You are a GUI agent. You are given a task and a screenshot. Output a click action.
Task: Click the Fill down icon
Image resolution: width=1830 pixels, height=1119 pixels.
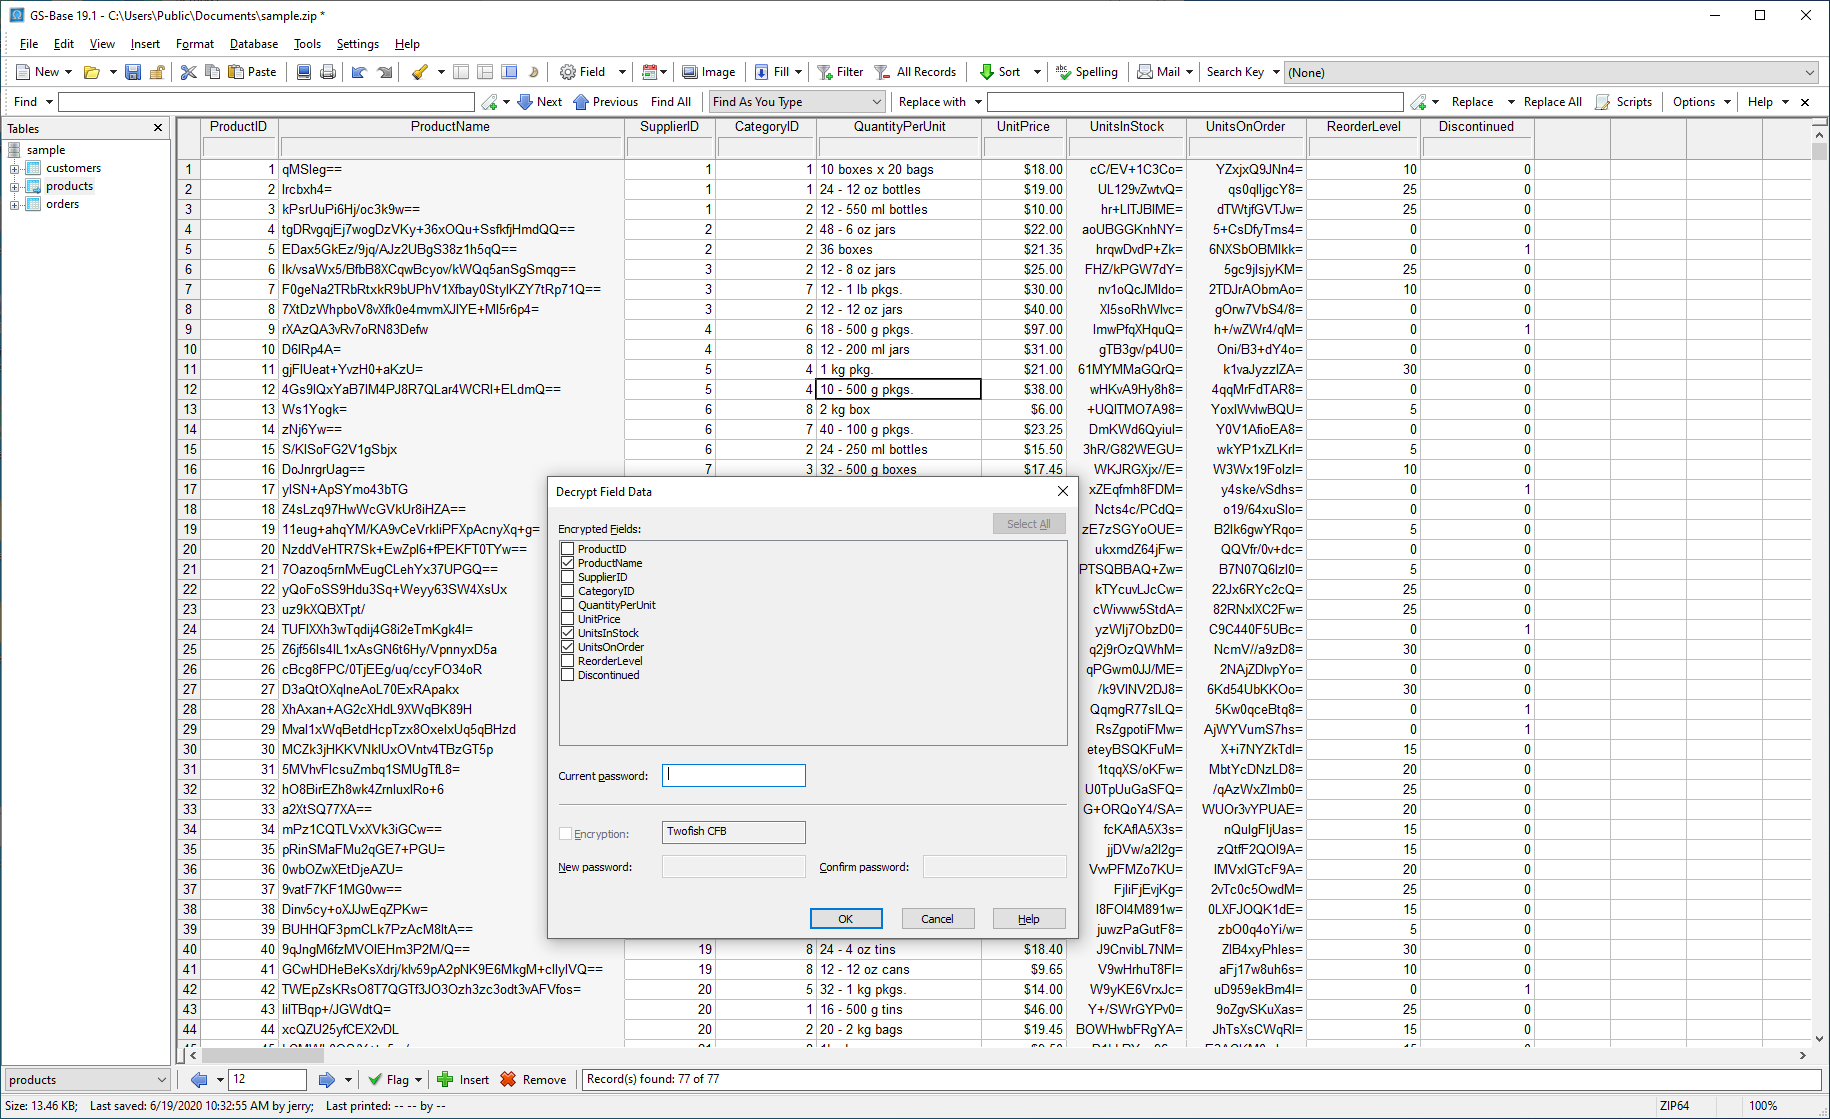762,72
